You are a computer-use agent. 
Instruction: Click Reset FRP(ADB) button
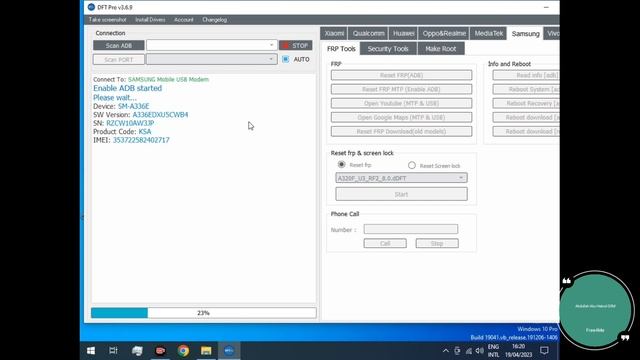coord(401,75)
